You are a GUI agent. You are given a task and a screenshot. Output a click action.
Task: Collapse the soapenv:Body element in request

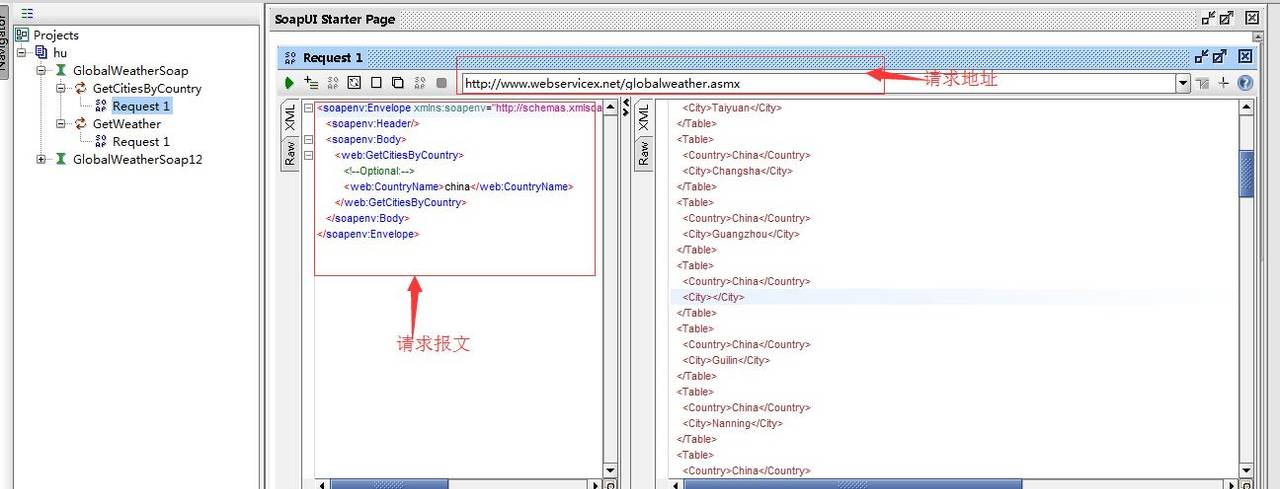click(308, 139)
